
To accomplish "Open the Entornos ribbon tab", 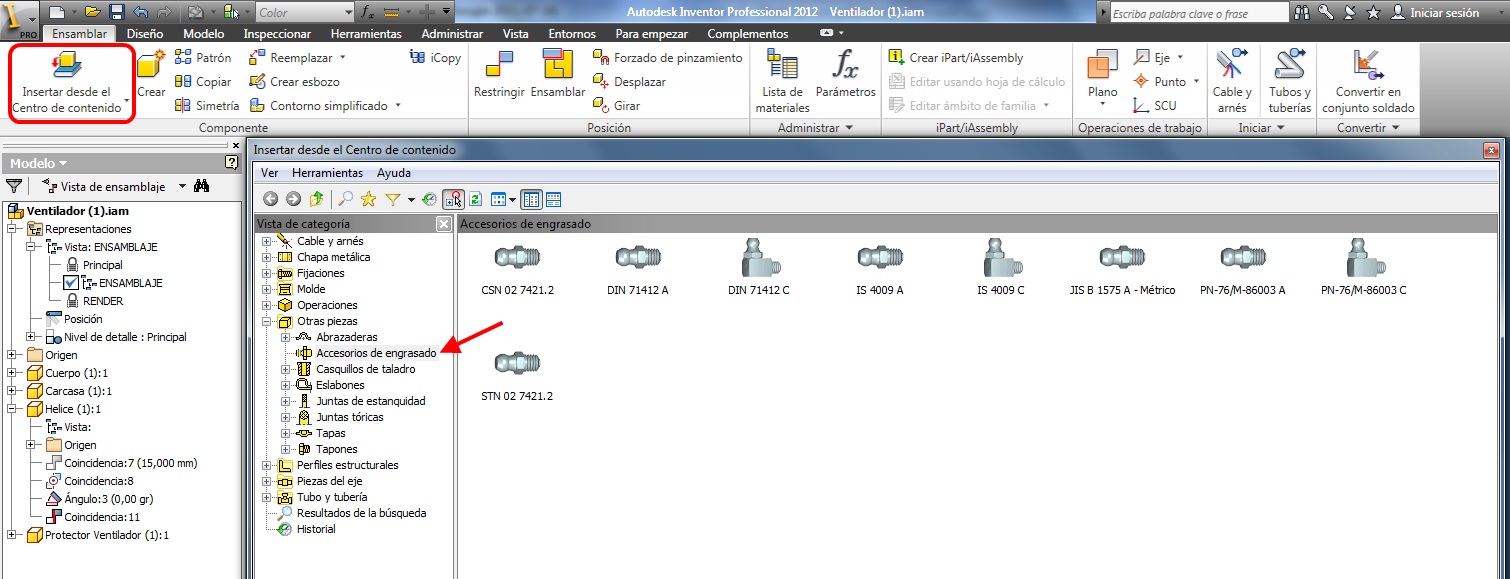I will point(572,33).
